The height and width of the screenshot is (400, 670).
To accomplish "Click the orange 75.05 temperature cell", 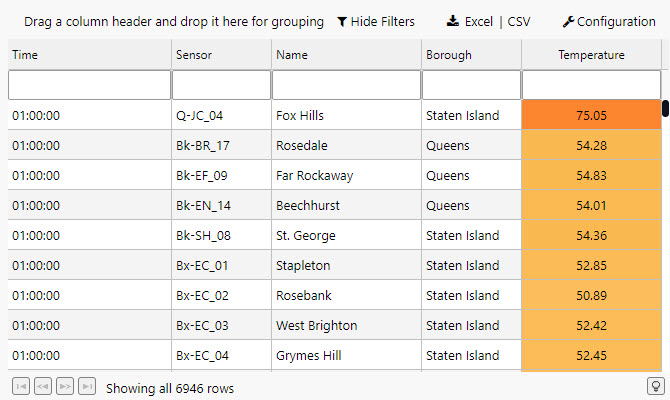I will tap(591, 115).
